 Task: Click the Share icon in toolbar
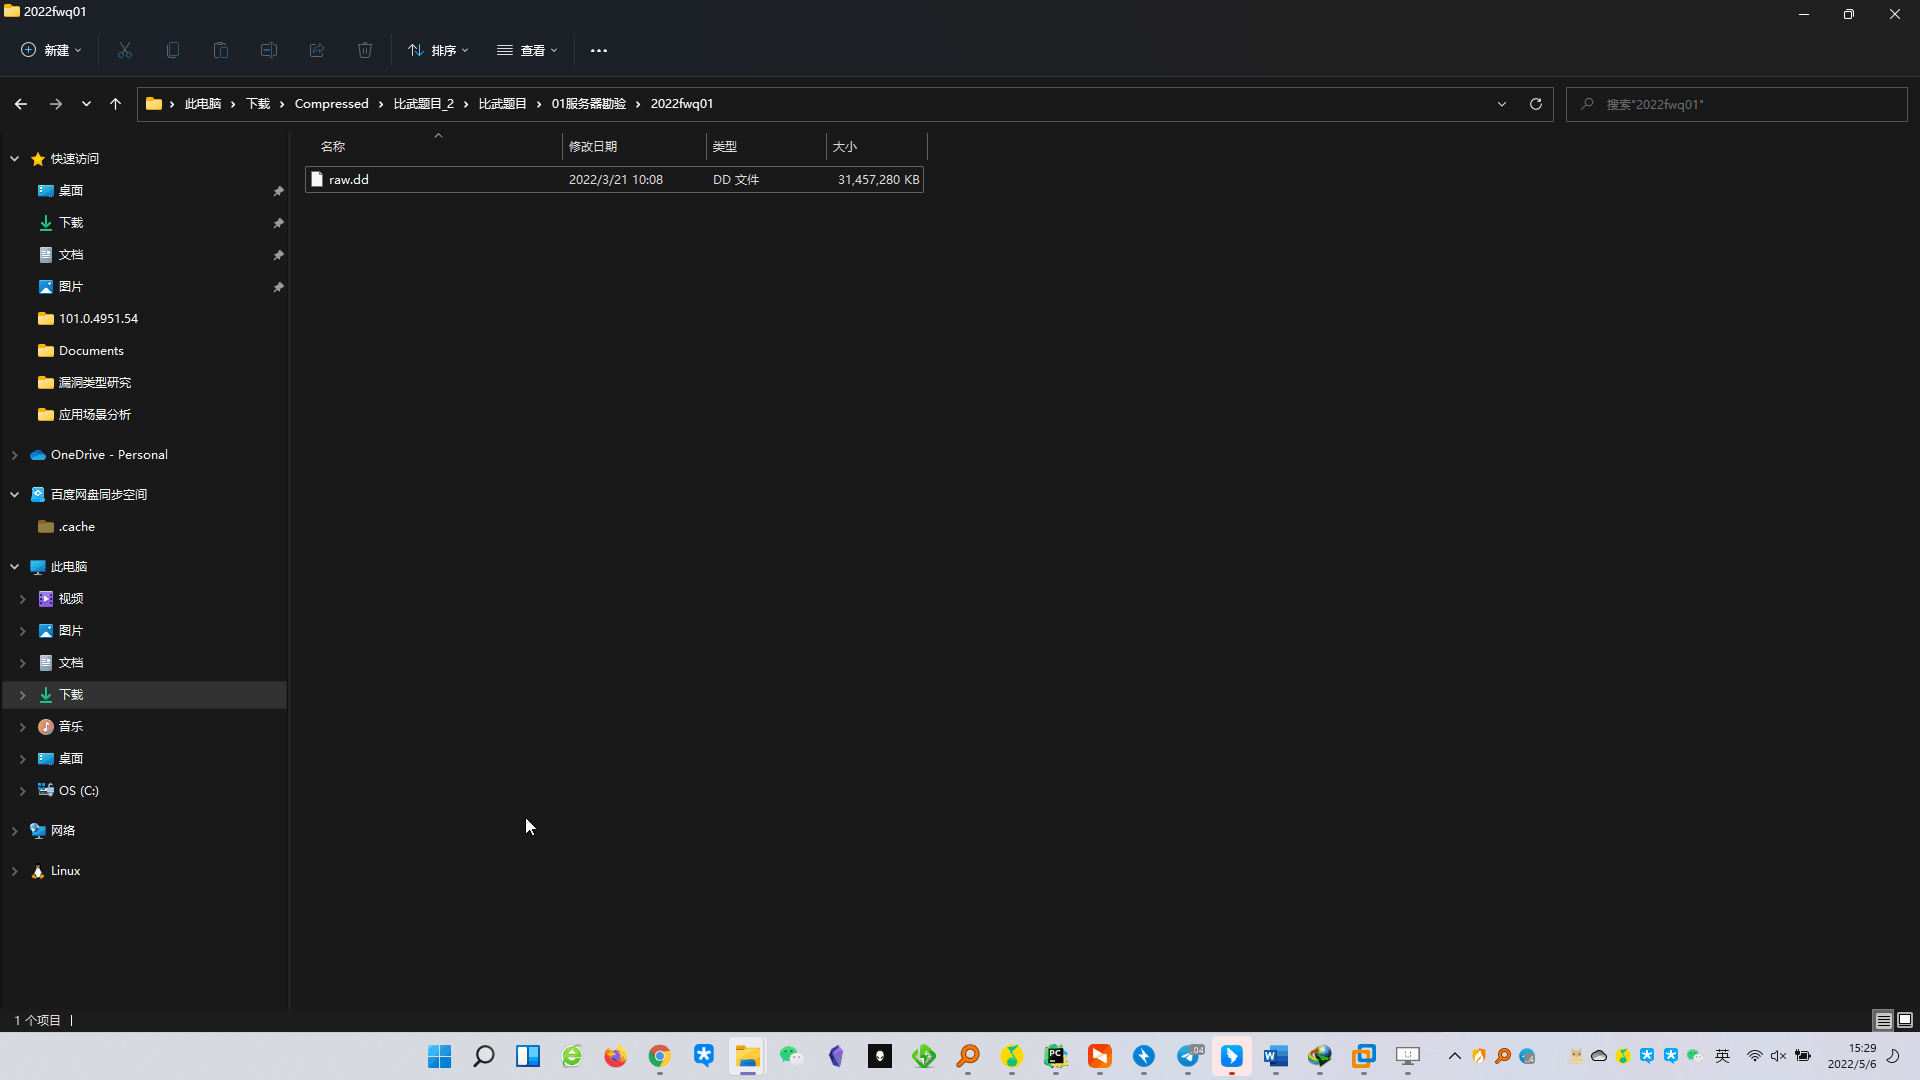click(317, 50)
